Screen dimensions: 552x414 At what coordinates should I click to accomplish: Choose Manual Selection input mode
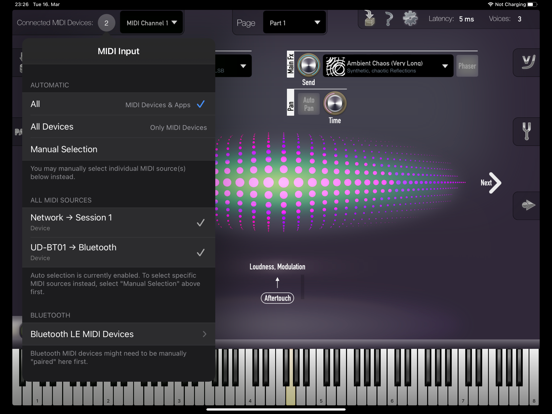119,149
